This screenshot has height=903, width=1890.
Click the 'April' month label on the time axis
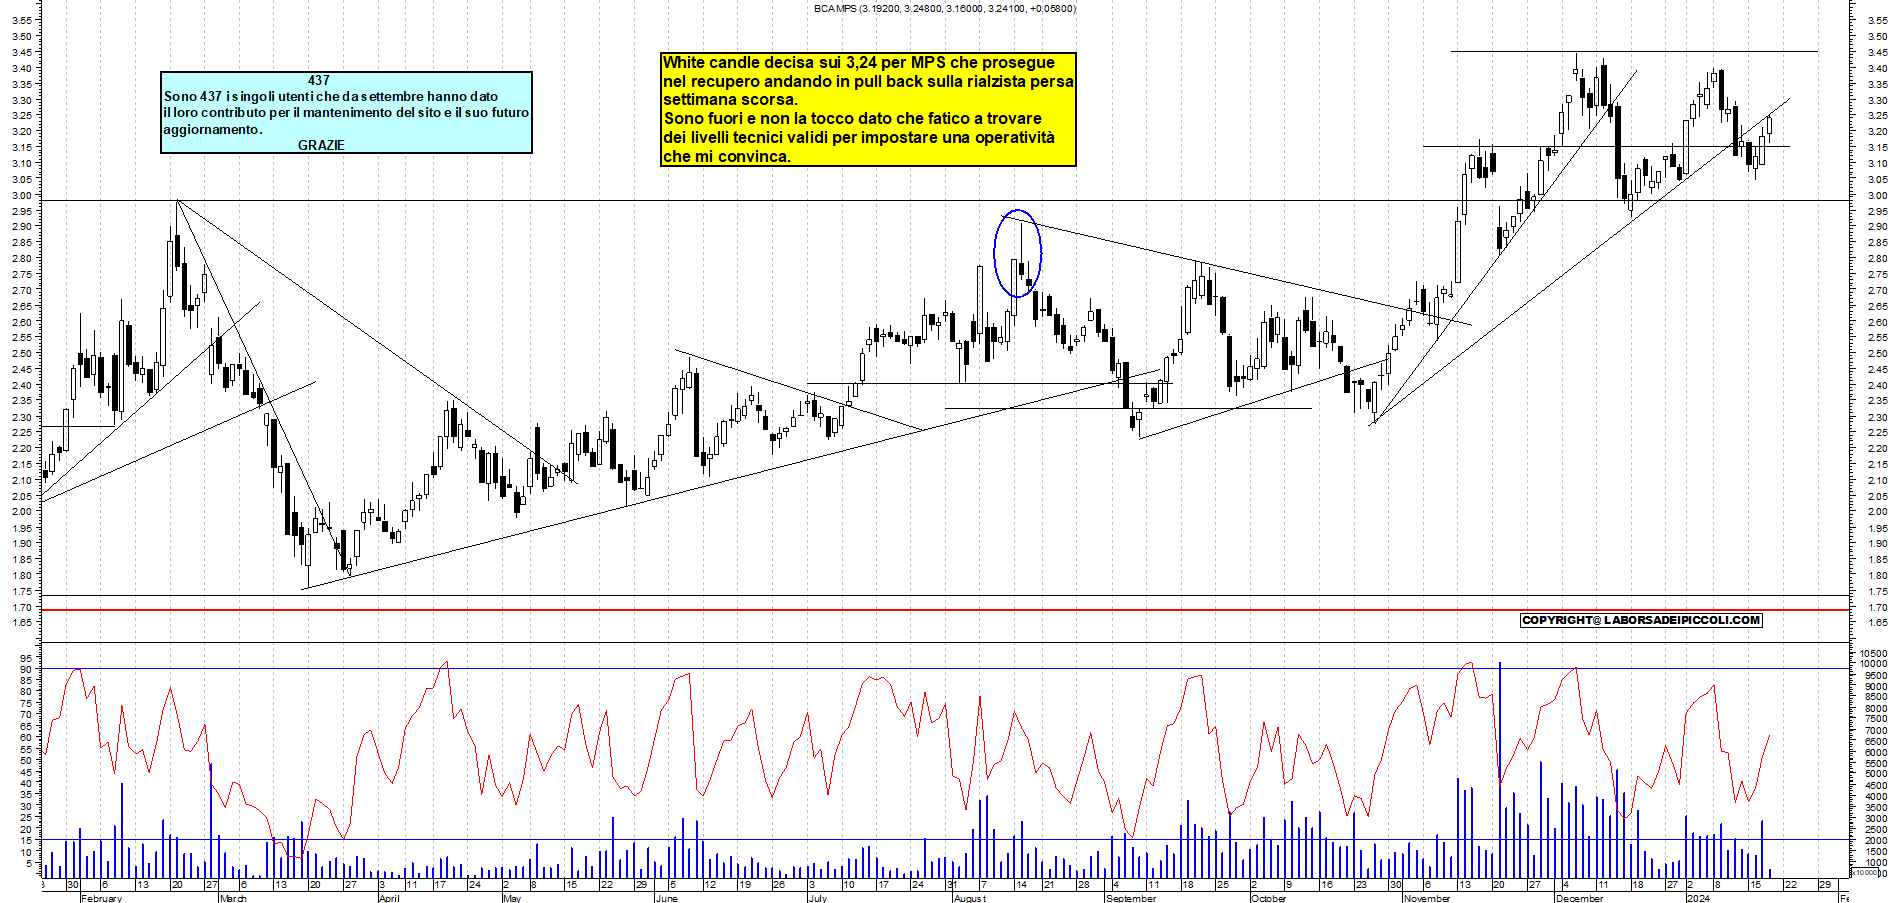coord(389,898)
